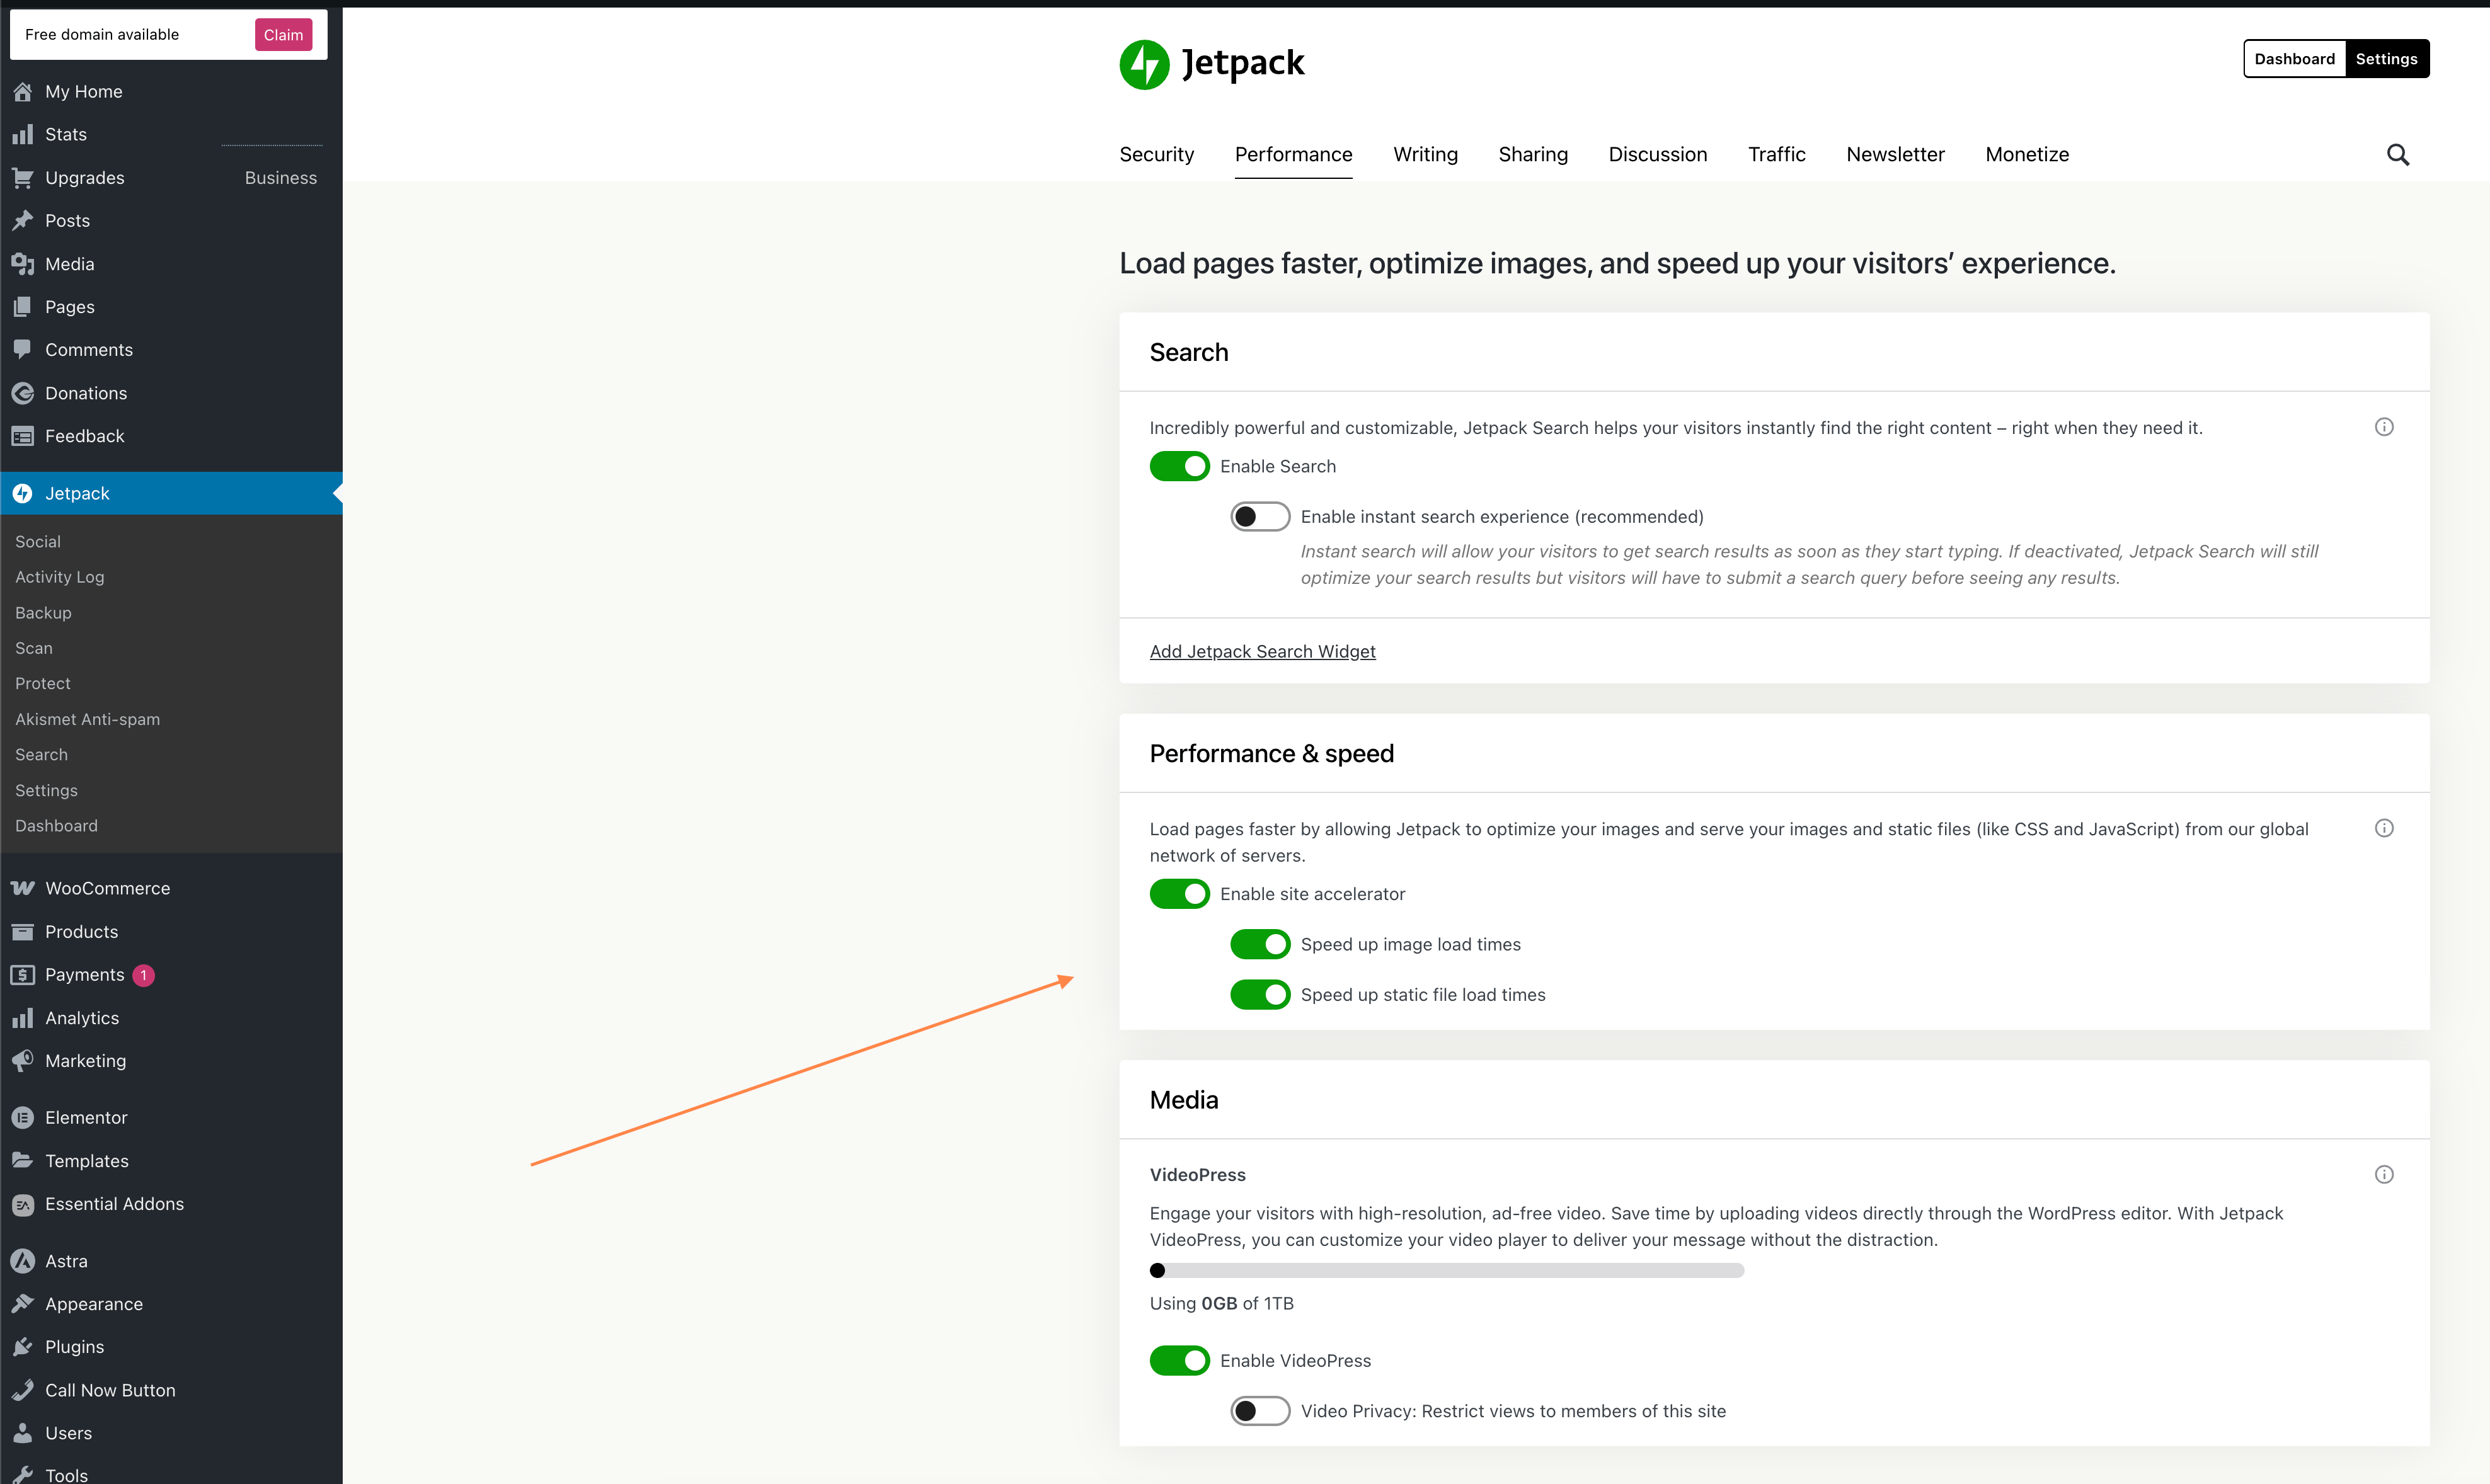Click the VideoPress storage usage bar
This screenshot has width=2490, height=1484.
tap(1446, 1270)
